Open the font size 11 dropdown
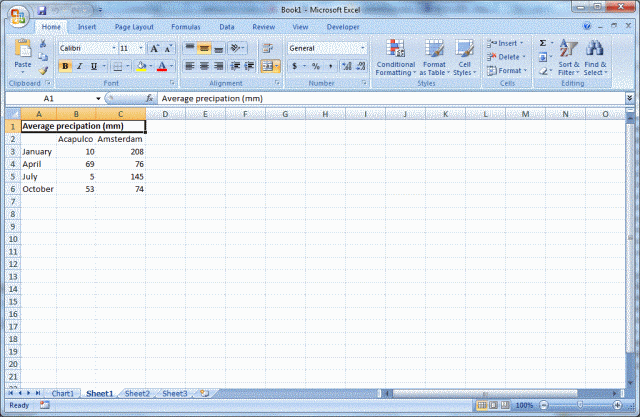 141,48
